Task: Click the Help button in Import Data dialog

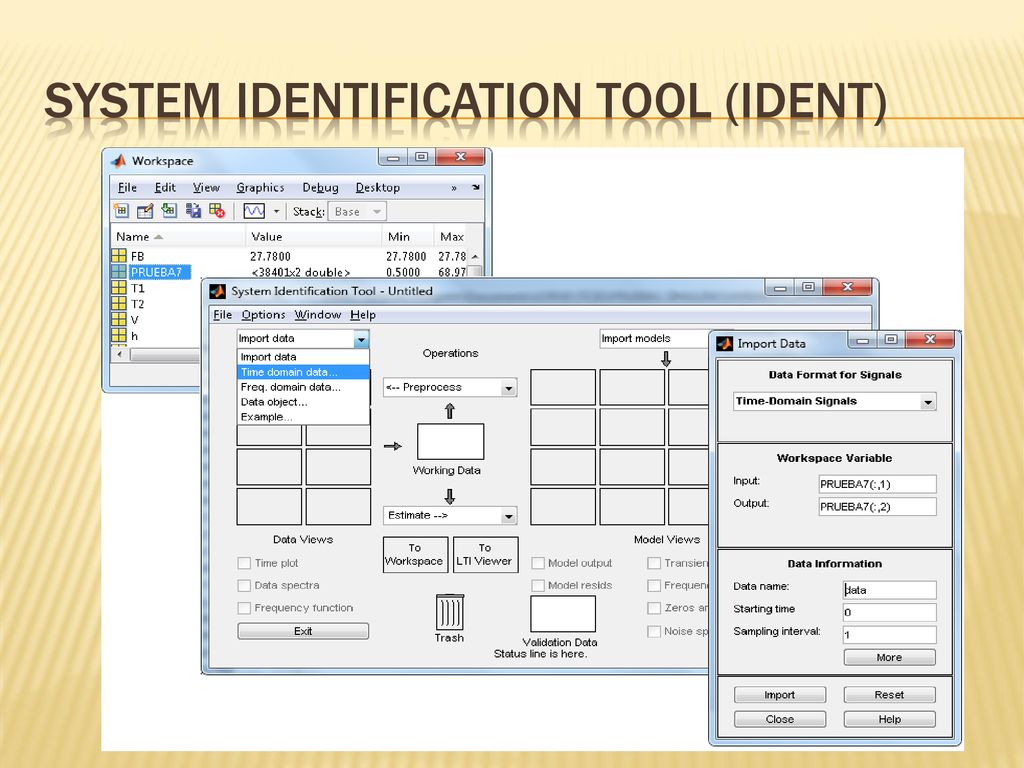Action: point(889,719)
